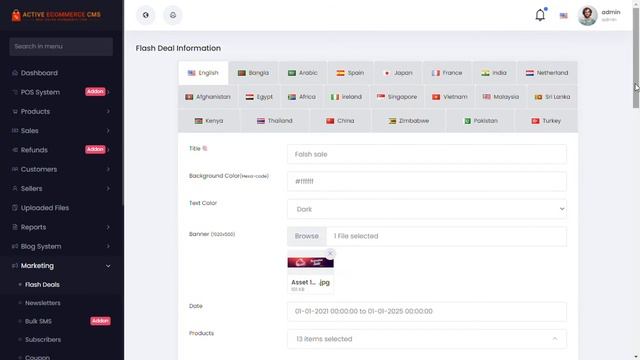This screenshot has height=360, width=640.
Task: Expand Refunds menu
Action: tap(61, 150)
